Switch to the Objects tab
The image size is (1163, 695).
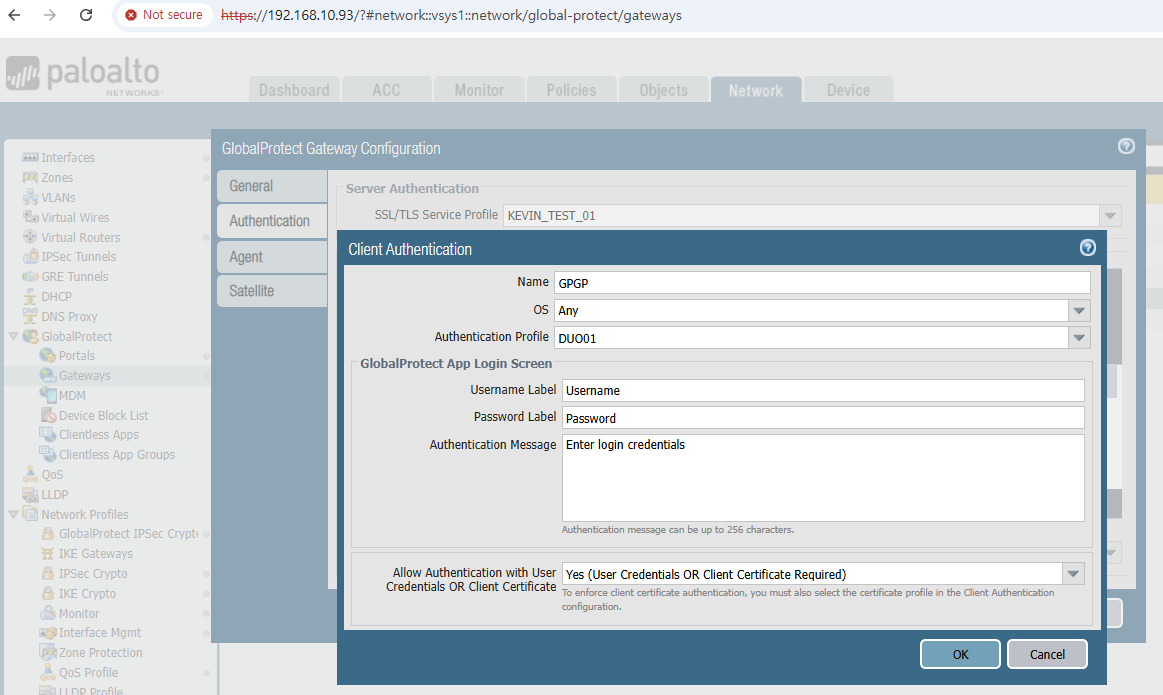(663, 90)
